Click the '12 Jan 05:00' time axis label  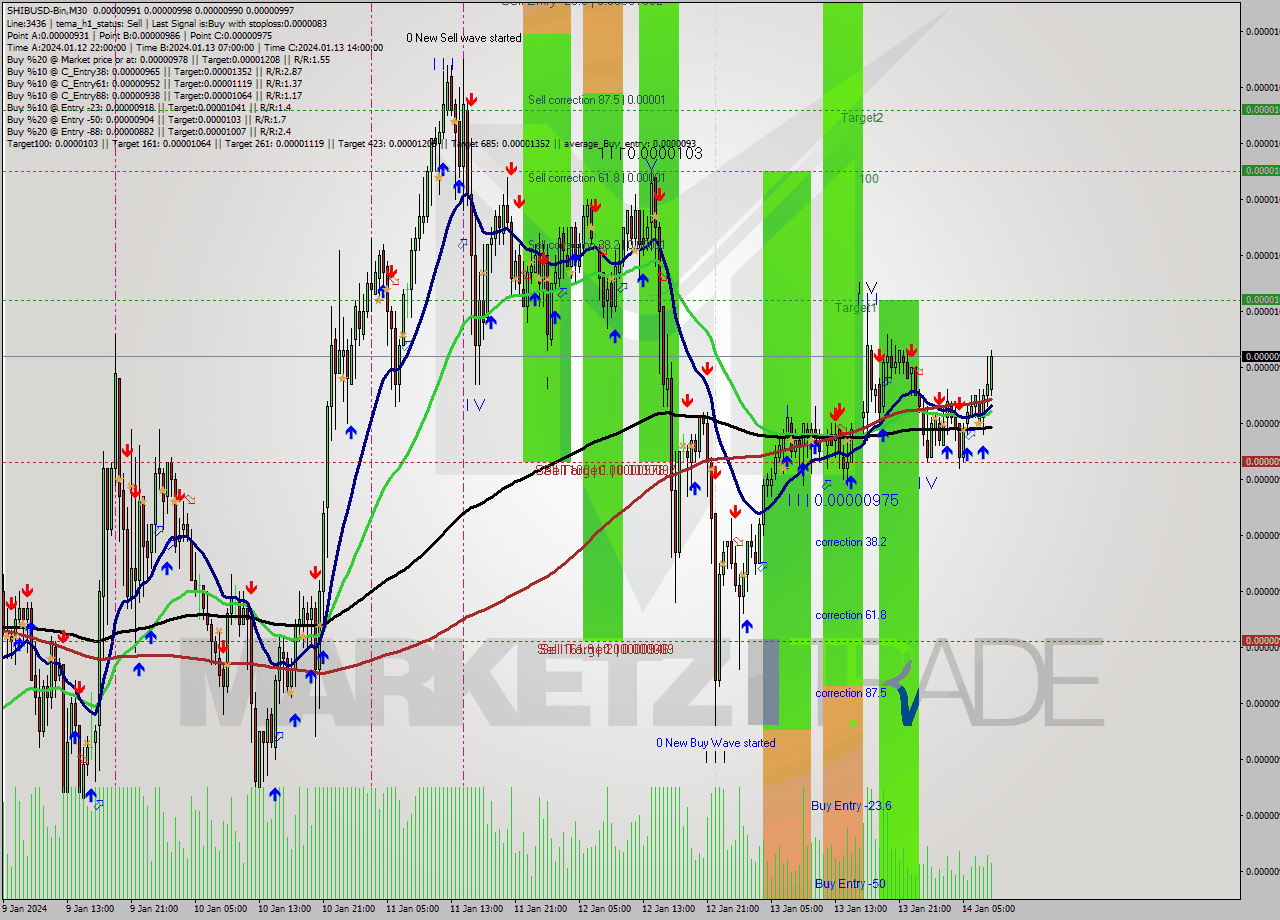(604, 909)
